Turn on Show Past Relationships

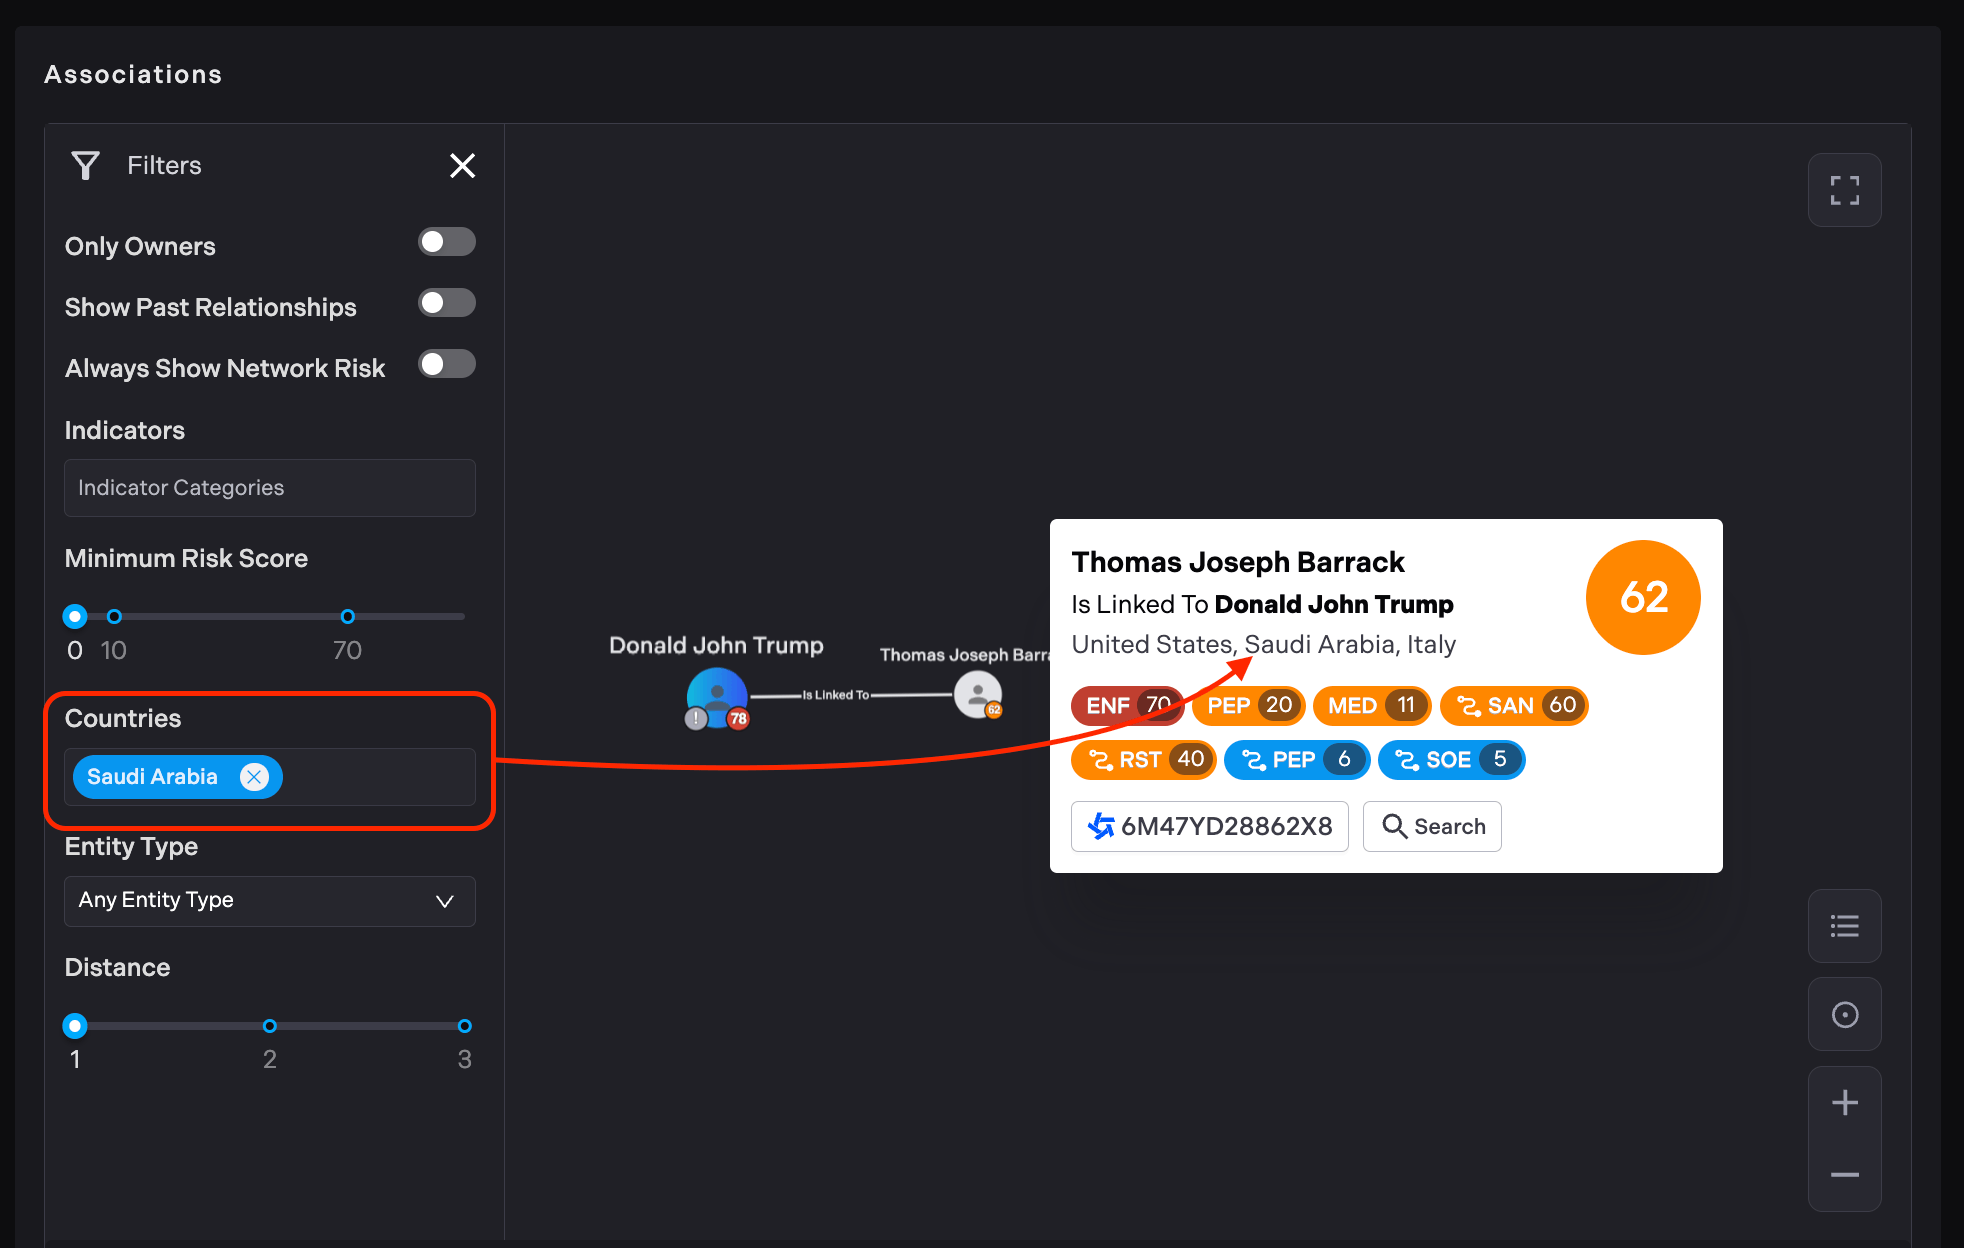pos(446,303)
